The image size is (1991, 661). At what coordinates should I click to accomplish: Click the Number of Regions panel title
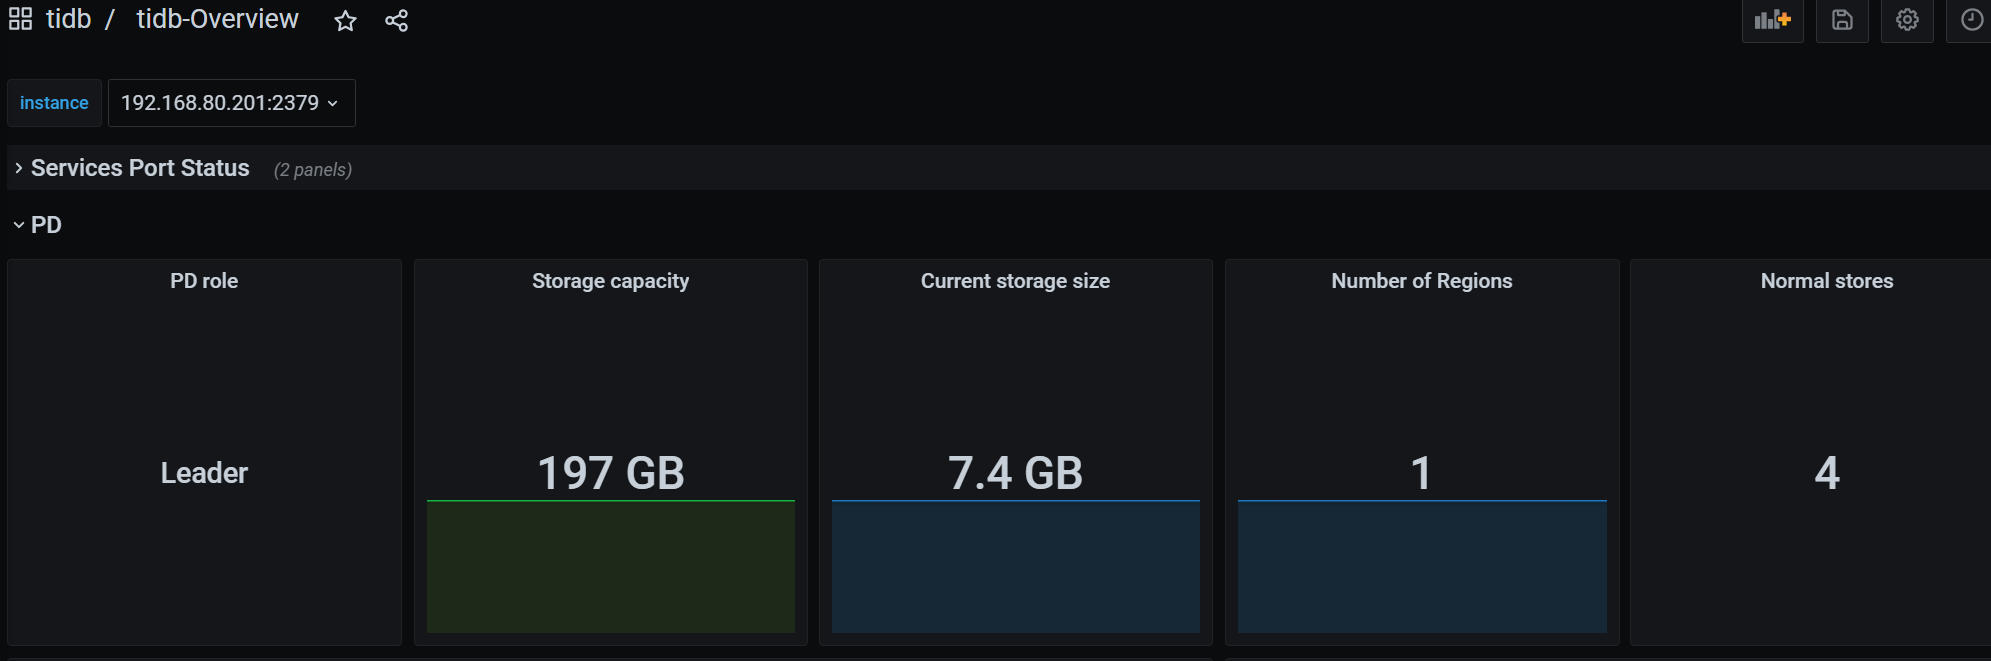click(x=1421, y=281)
